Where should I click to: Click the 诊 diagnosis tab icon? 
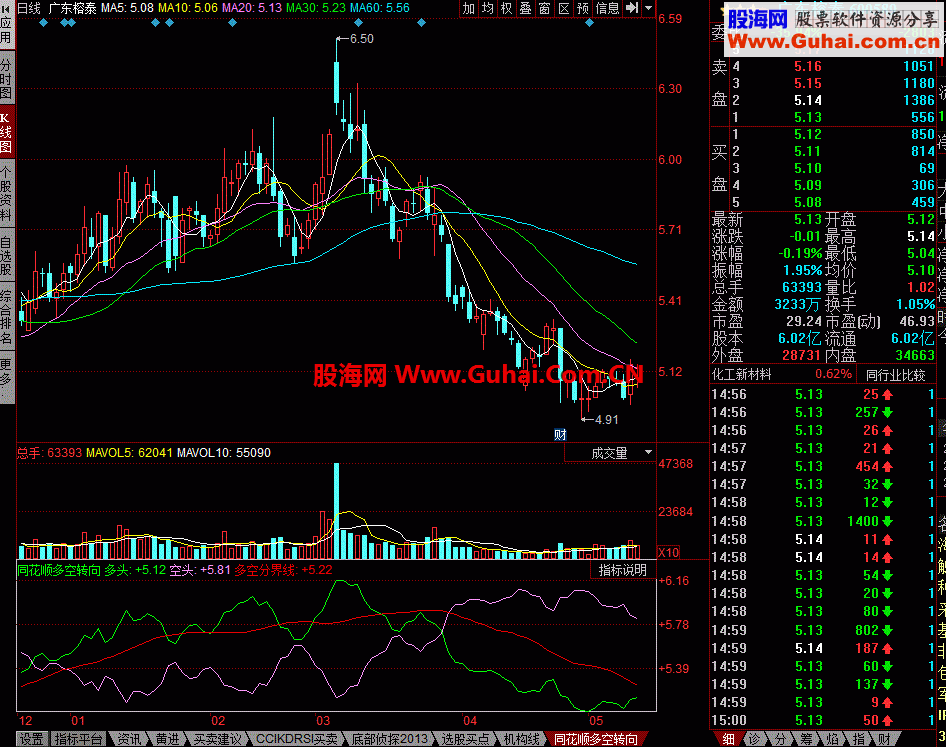755,739
